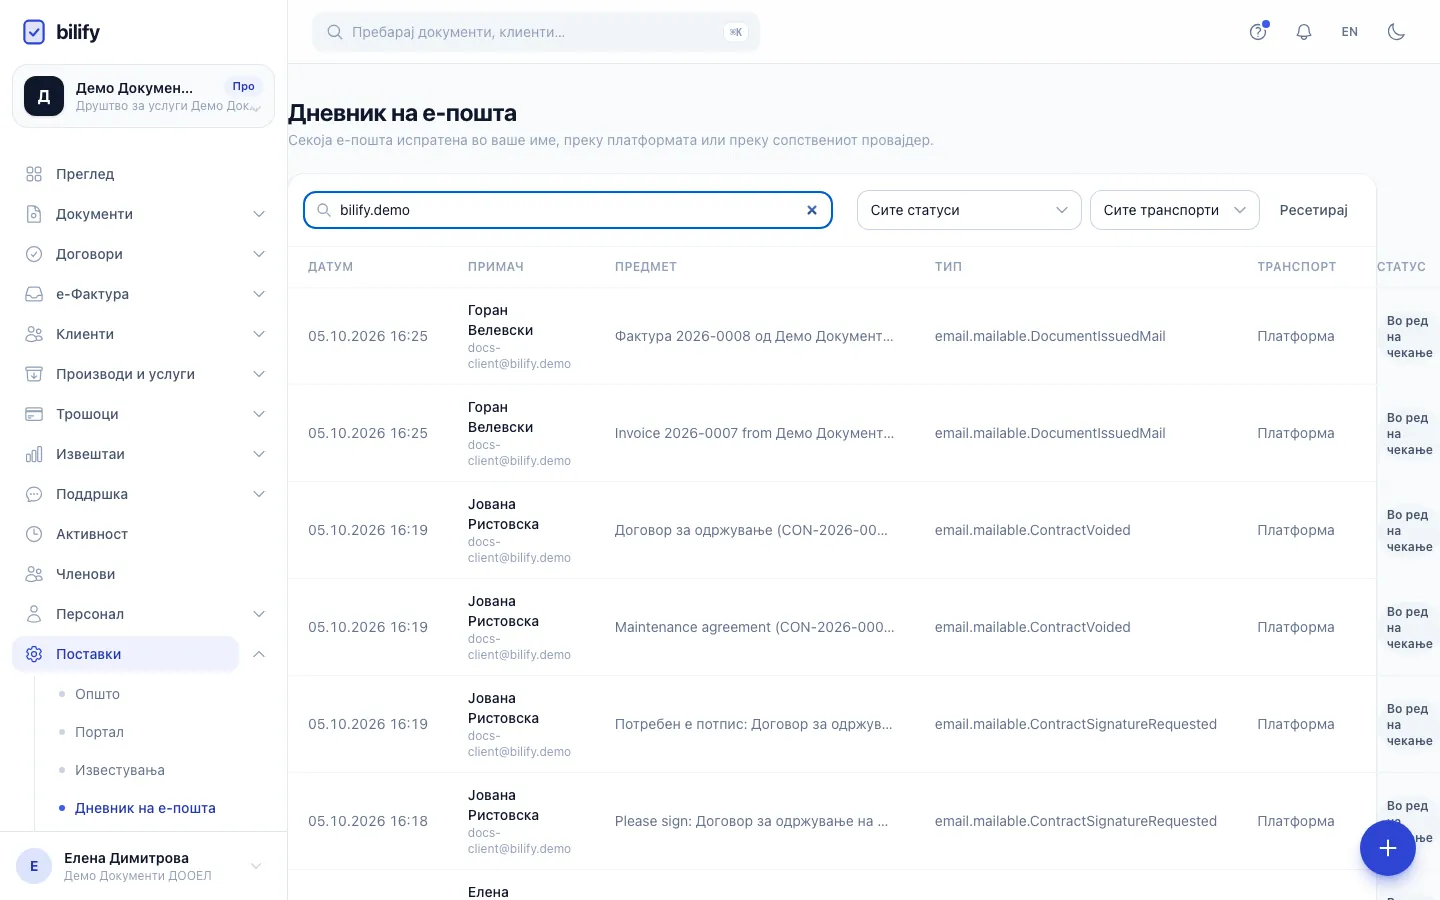Expand the Клиенти menu chevron

pos(259,334)
